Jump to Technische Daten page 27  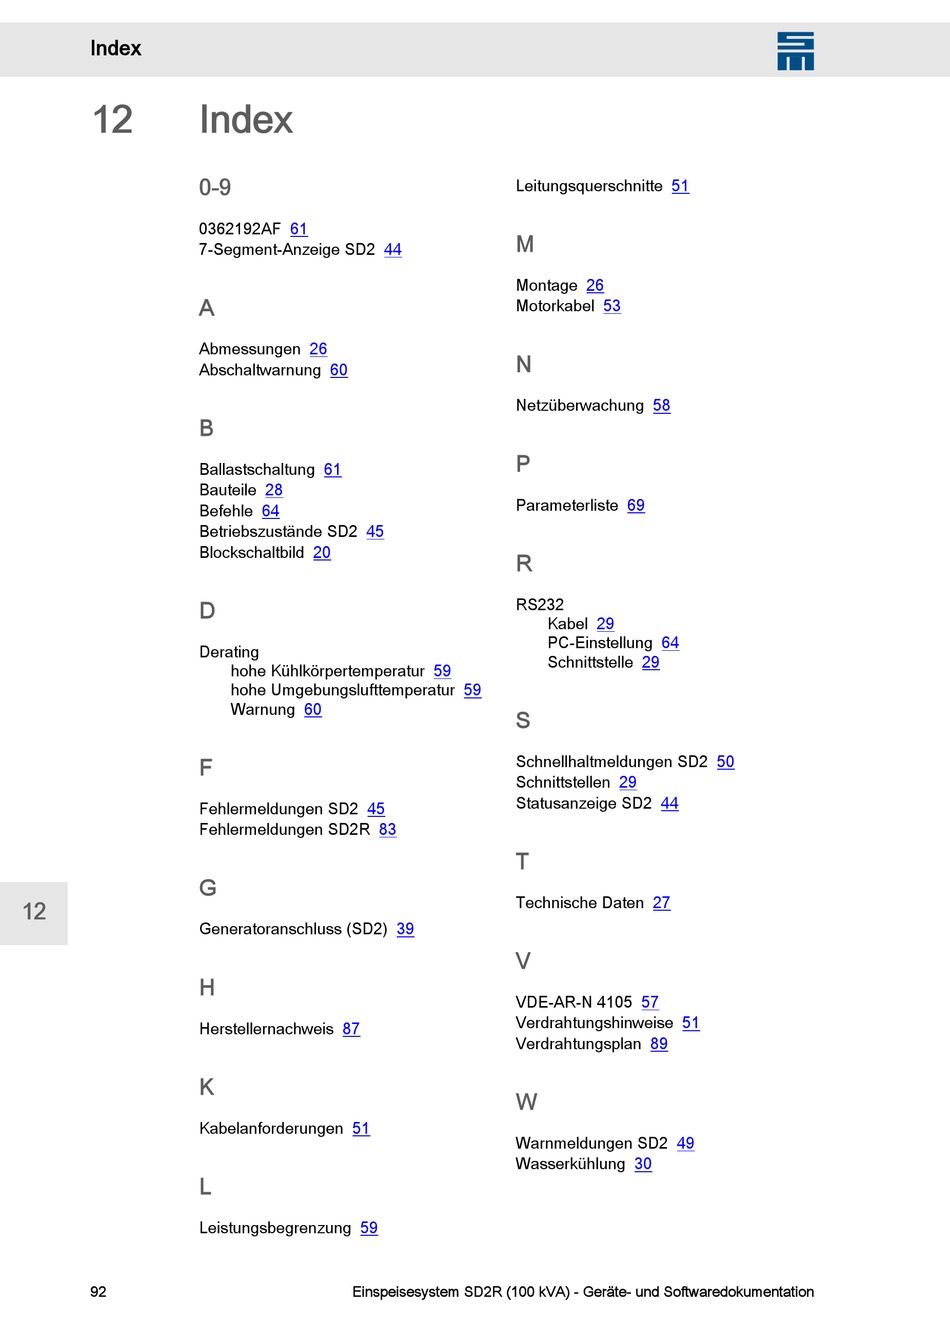click(x=662, y=903)
